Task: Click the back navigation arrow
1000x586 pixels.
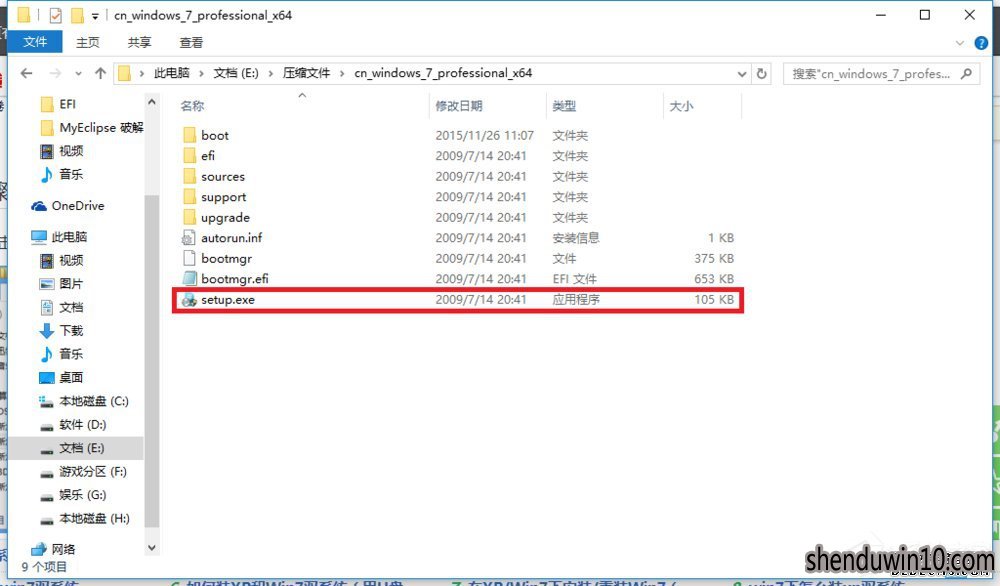Action: coord(26,73)
